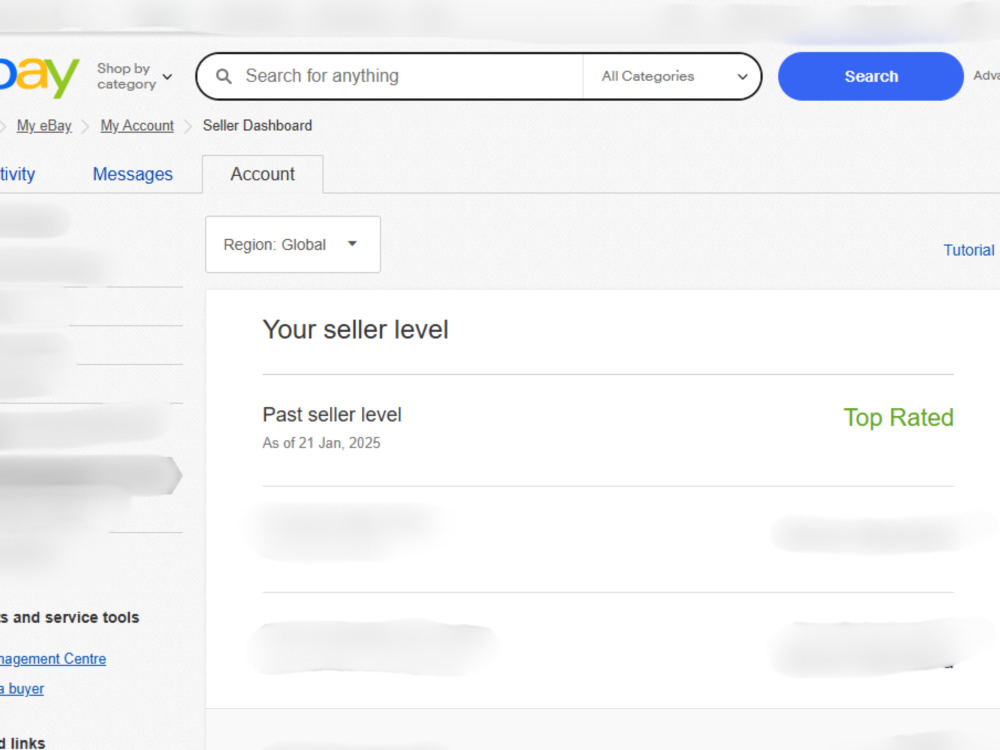Open the My Account breadcrumb link
Image resolution: width=1000 pixels, height=750 pixels.
(137, 126)
